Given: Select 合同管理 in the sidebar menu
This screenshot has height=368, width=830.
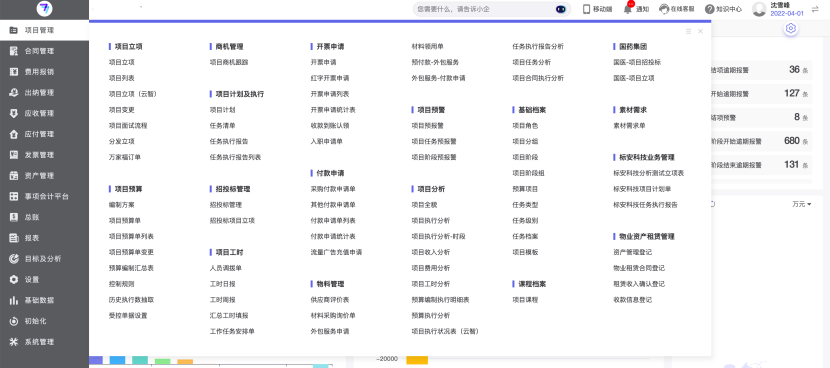Looking at the screenshot, I should 39,51.
